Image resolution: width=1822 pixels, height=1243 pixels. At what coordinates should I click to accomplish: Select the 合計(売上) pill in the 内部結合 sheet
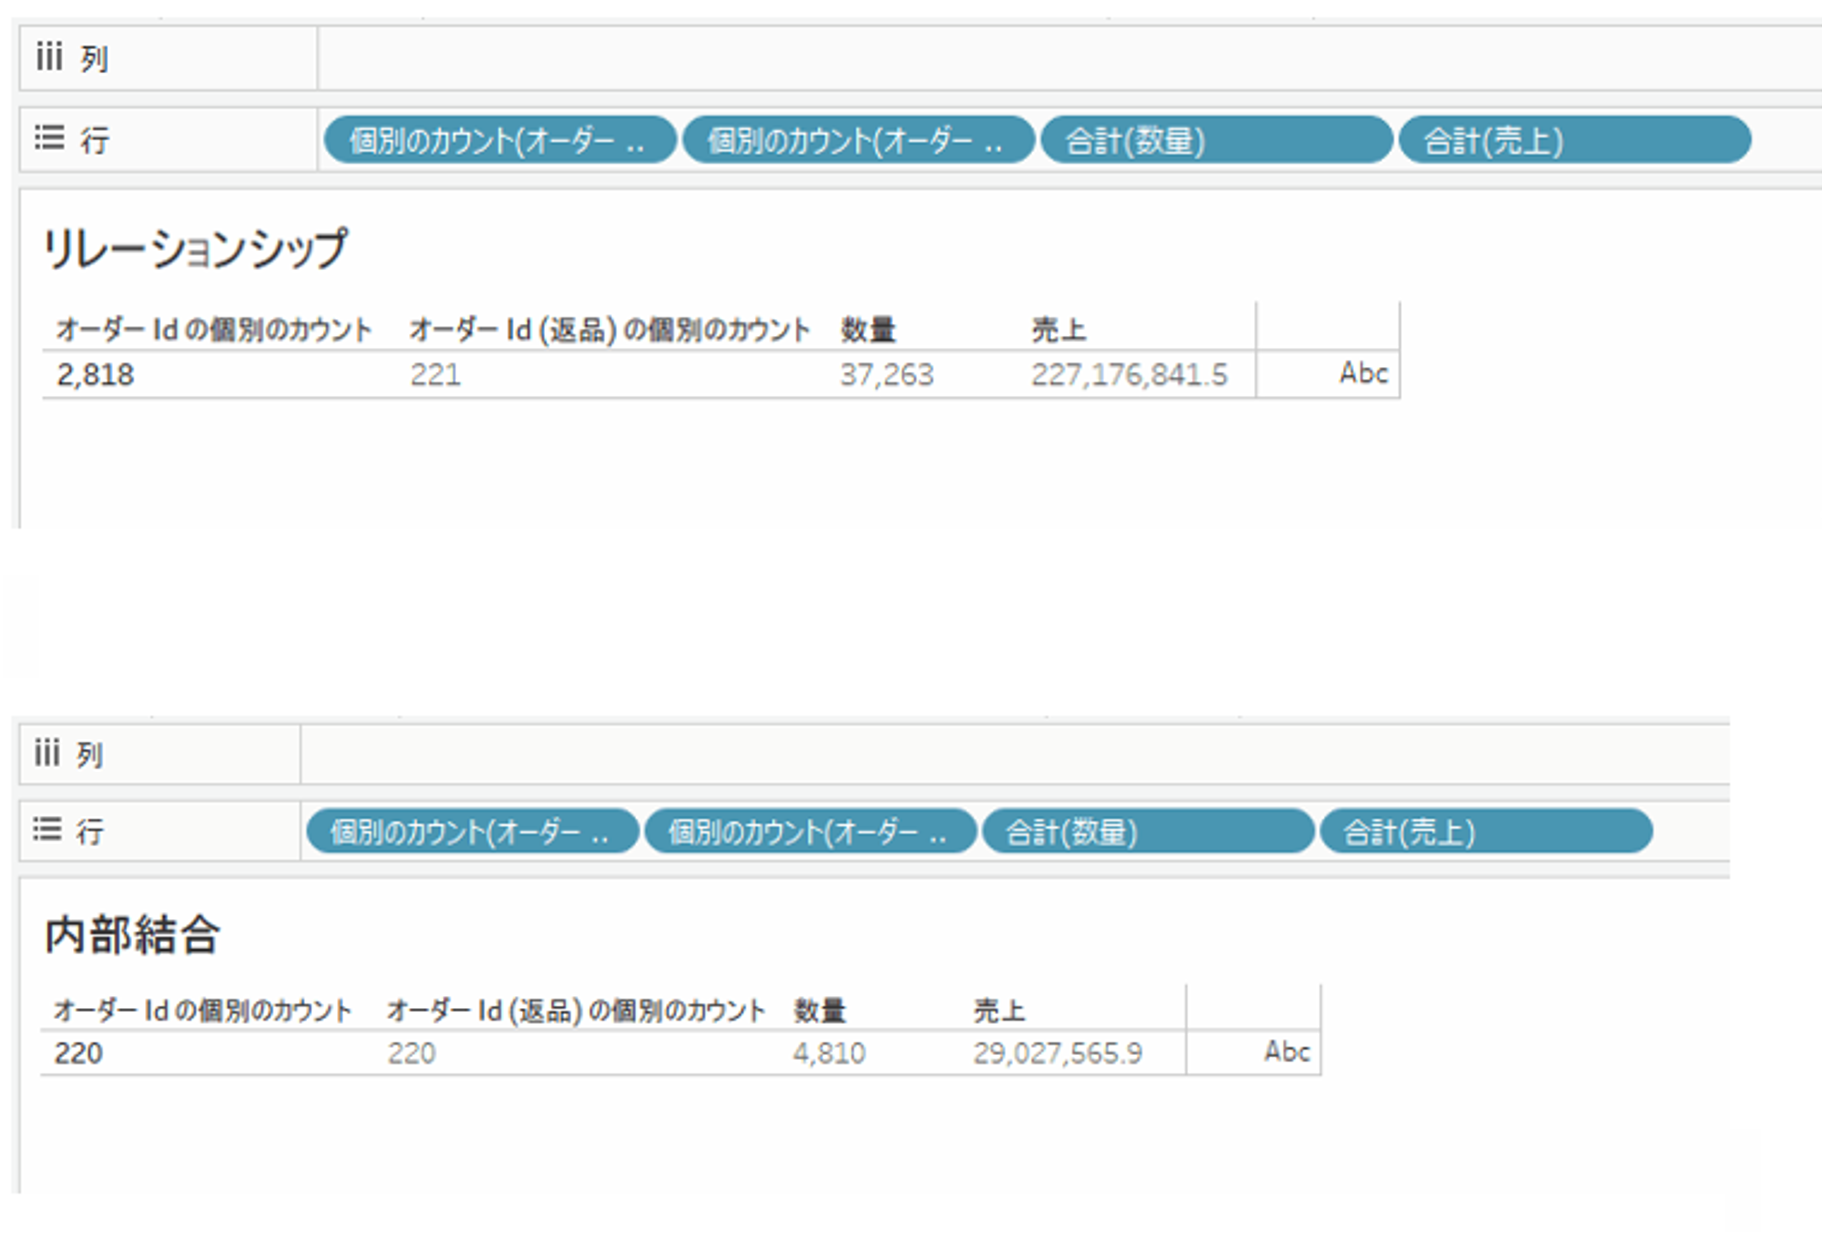[x=1486, y=831]
